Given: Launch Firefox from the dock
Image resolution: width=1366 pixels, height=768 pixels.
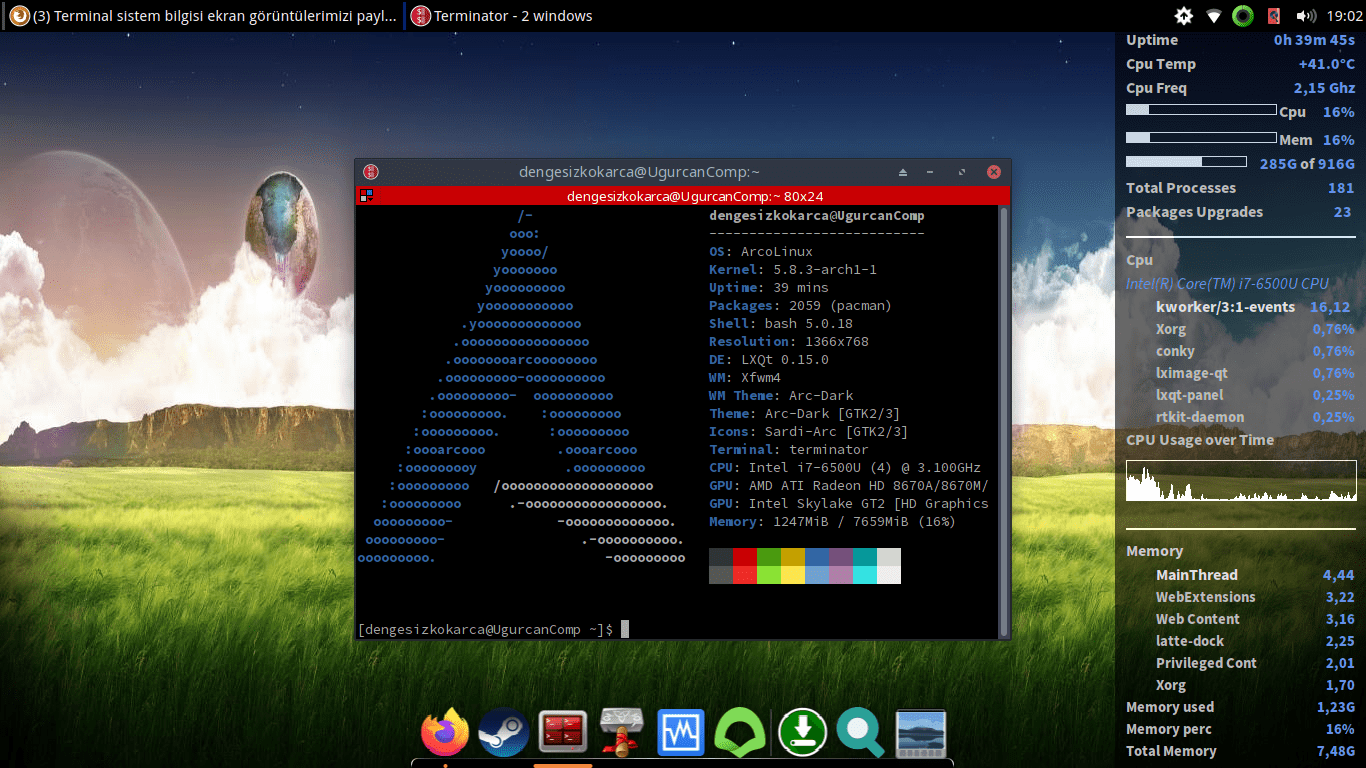Looking at the screenshot, I should tap(445, 733).
